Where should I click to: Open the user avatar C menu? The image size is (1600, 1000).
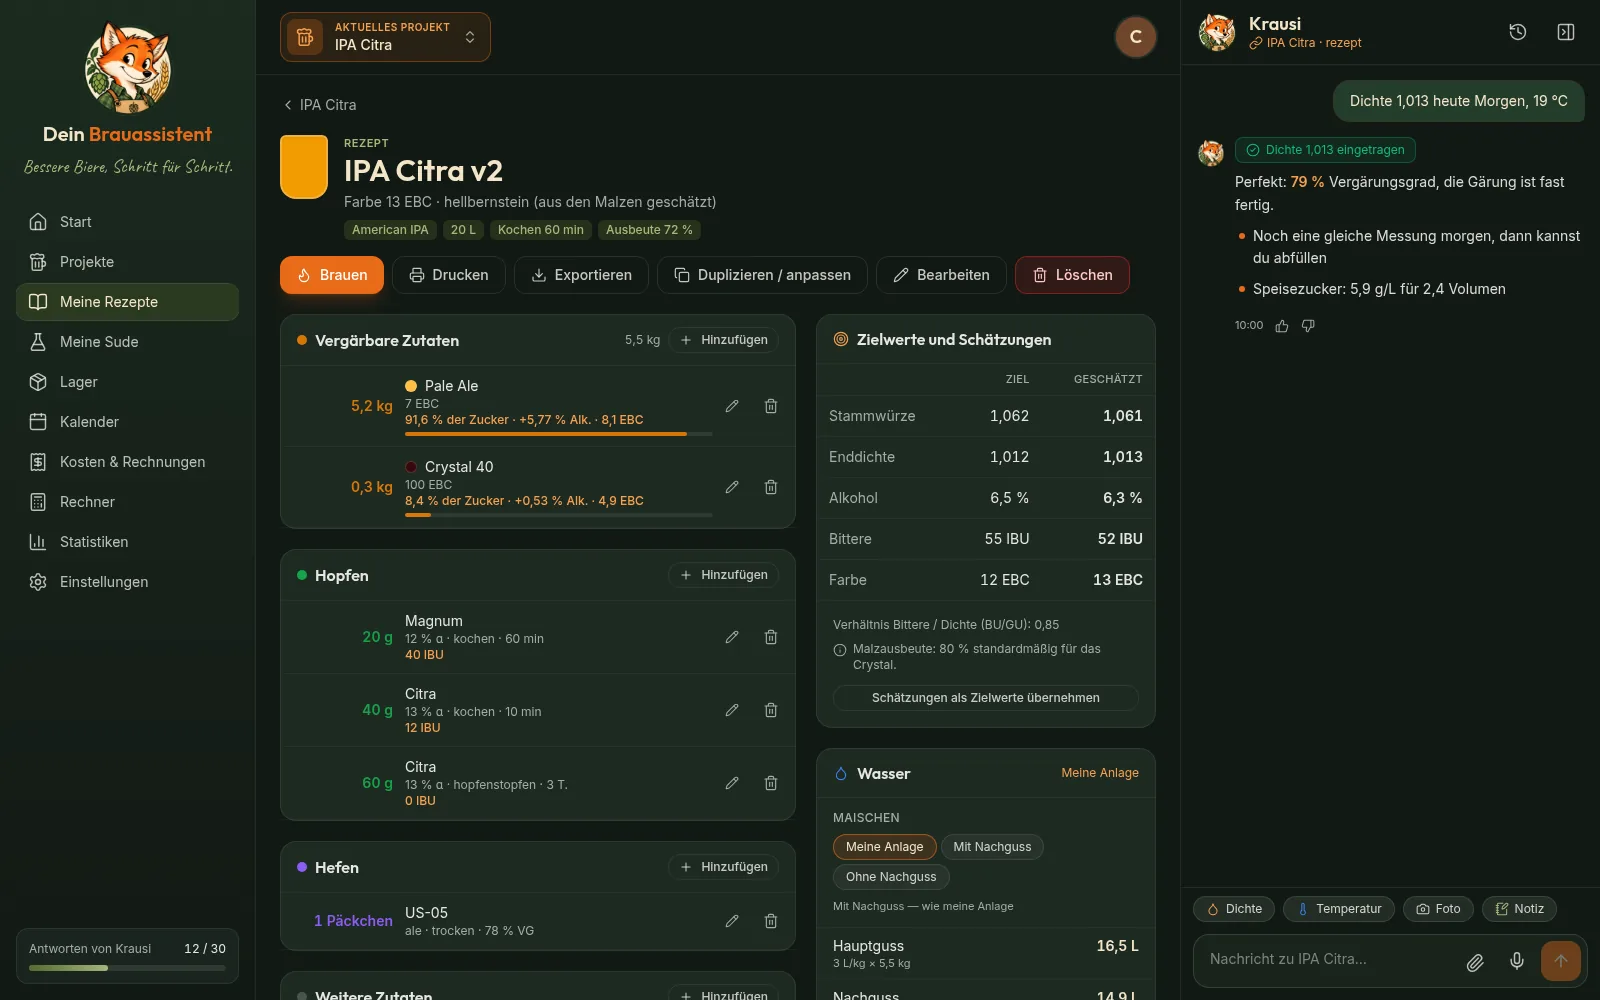point(1136,37)
